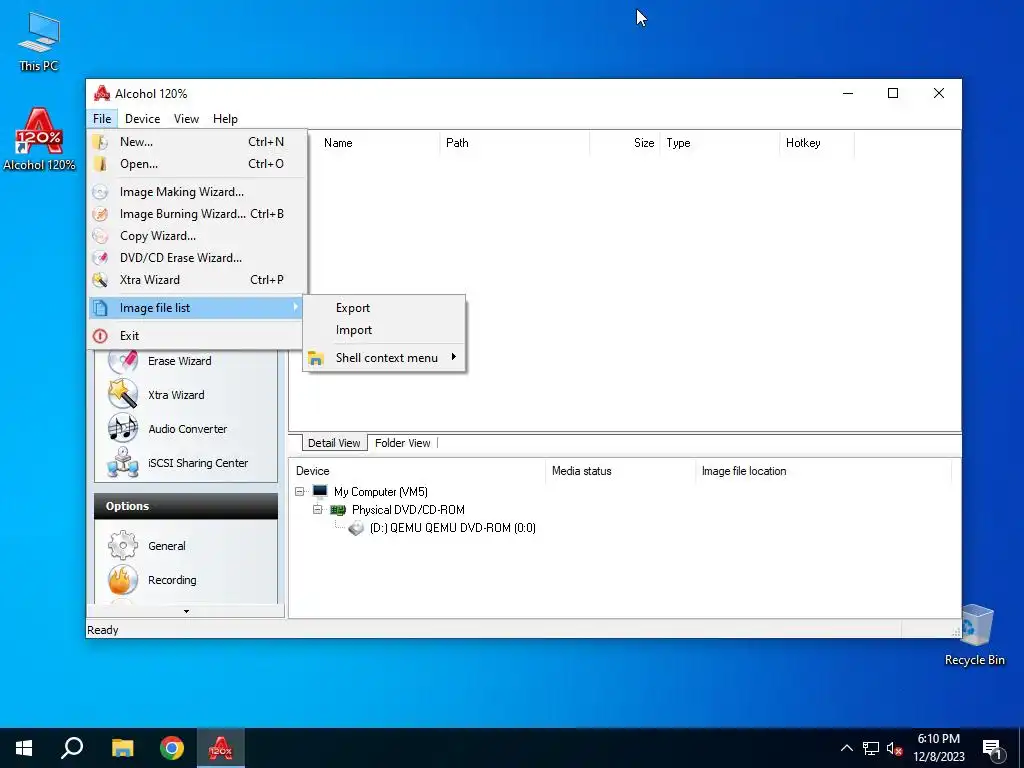Open General options gear icon

coord(123,545)
